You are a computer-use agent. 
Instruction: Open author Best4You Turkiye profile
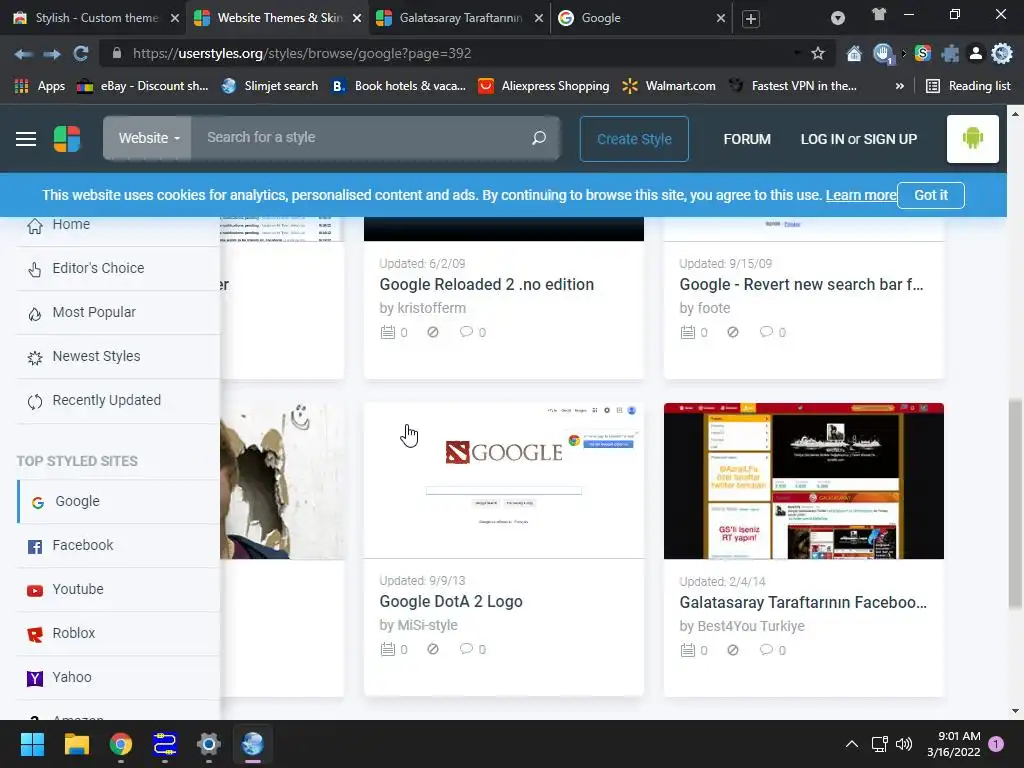pos(751,626)
